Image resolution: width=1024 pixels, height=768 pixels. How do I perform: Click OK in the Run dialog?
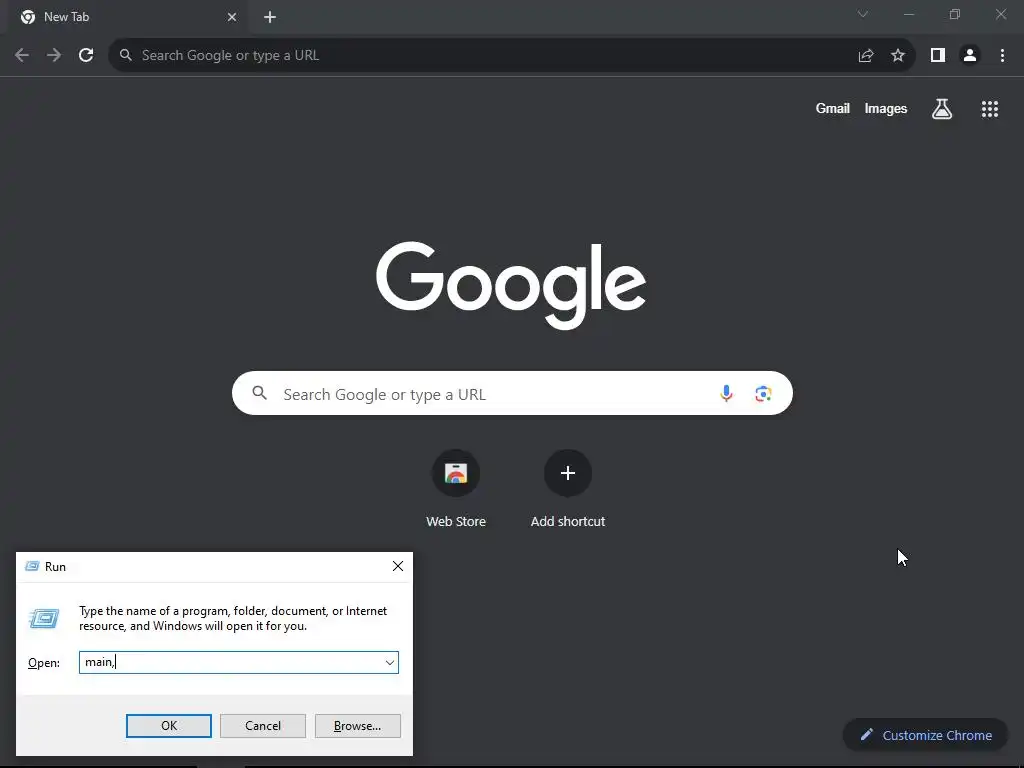(168, 726)
